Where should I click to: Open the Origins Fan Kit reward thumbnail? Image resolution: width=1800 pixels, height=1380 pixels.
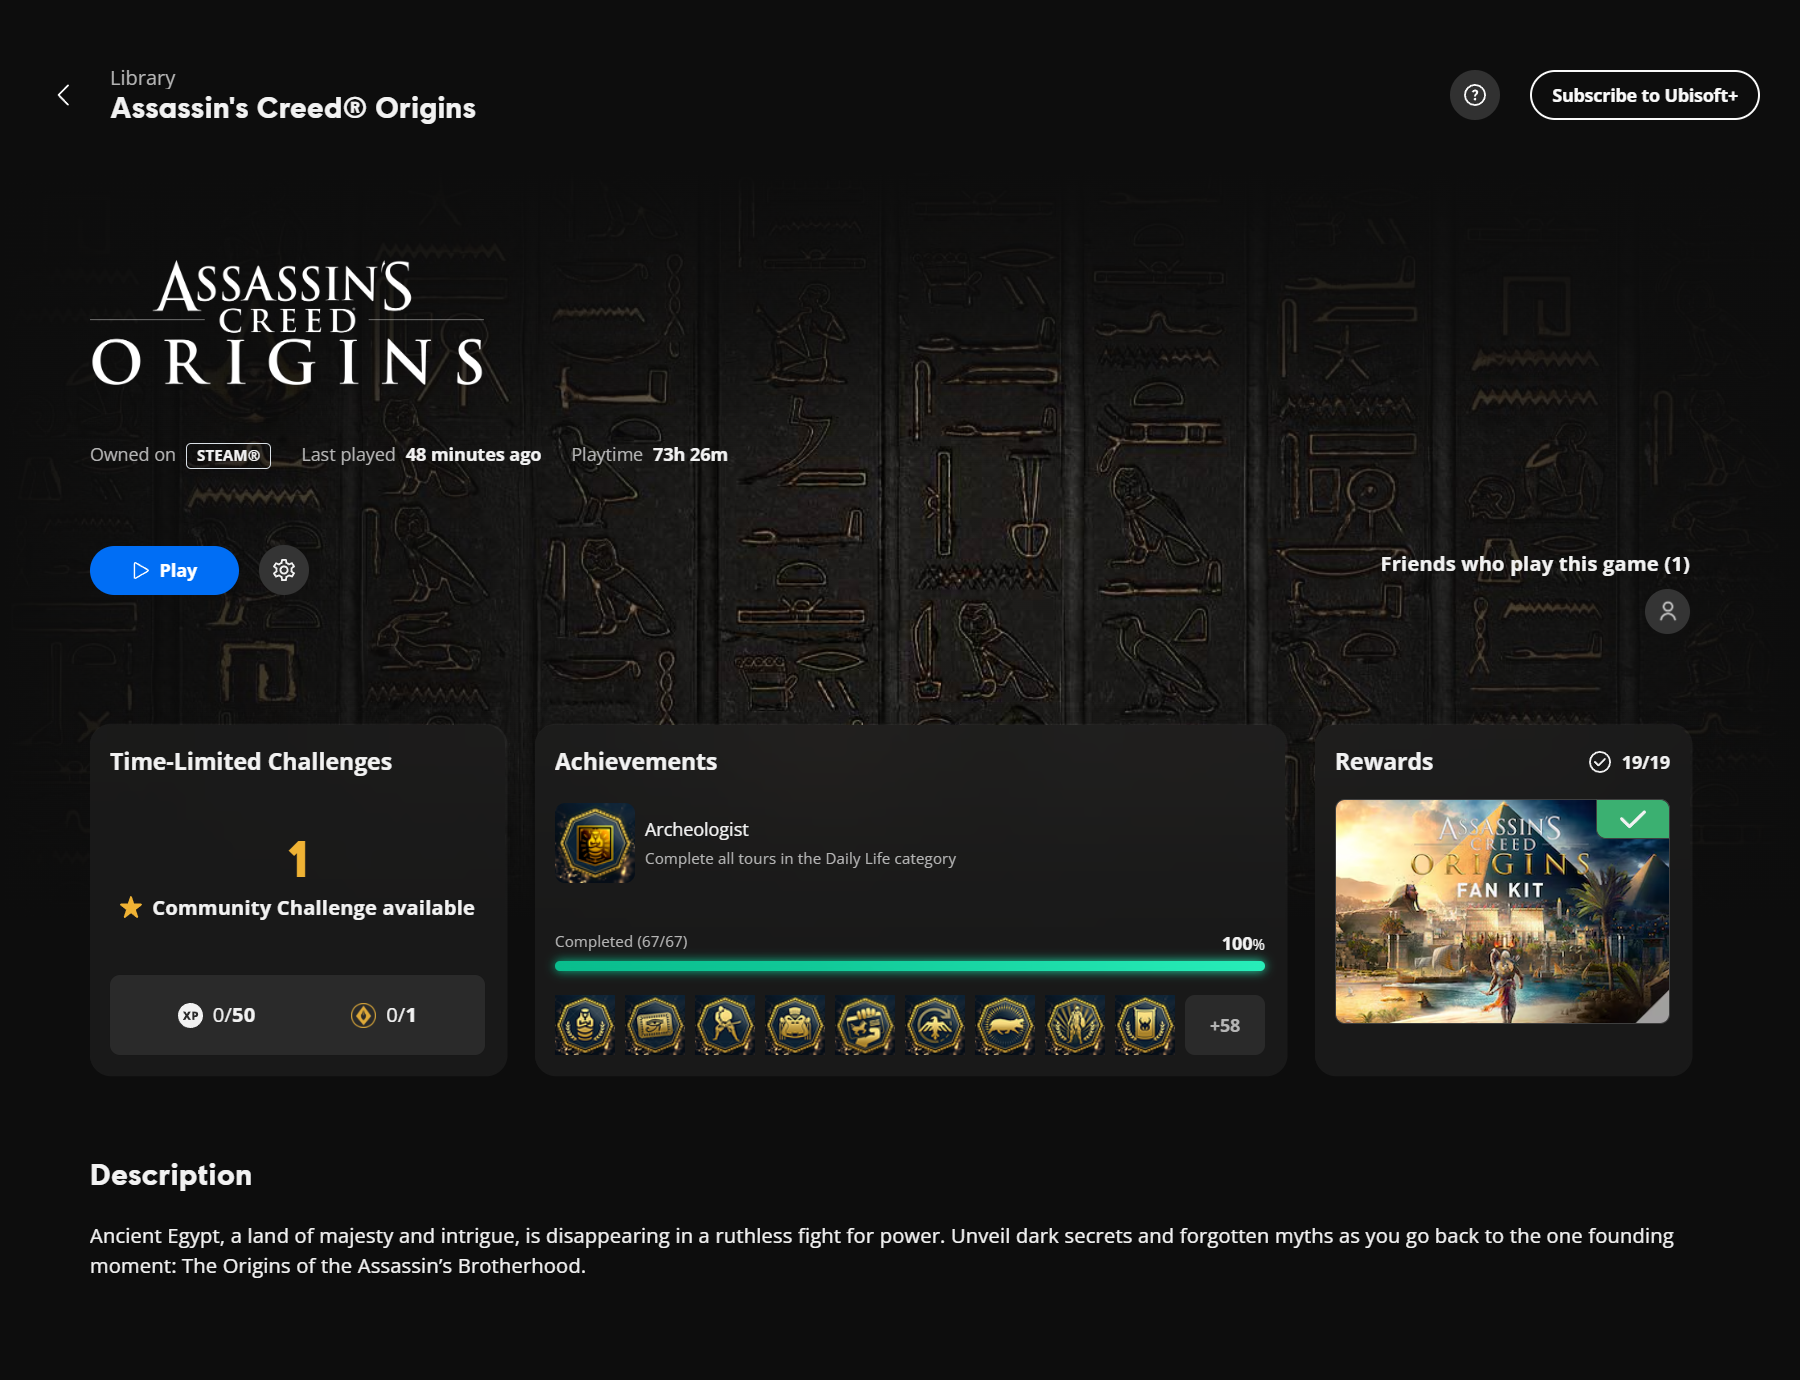tap(1502, 911)
